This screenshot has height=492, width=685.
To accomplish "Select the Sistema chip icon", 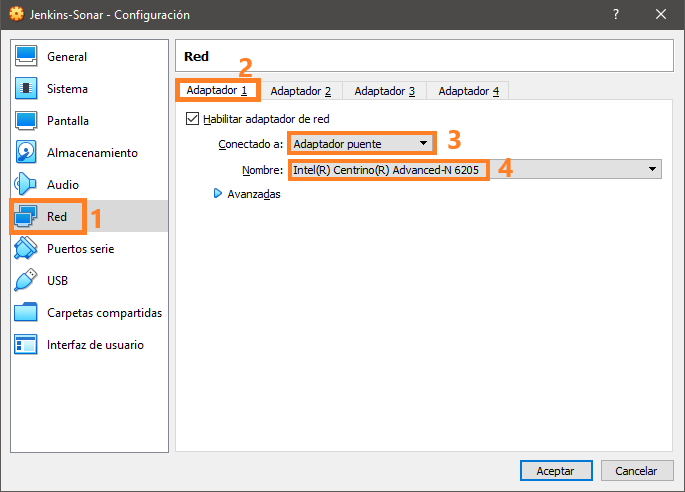I will [x=27, y=89].
